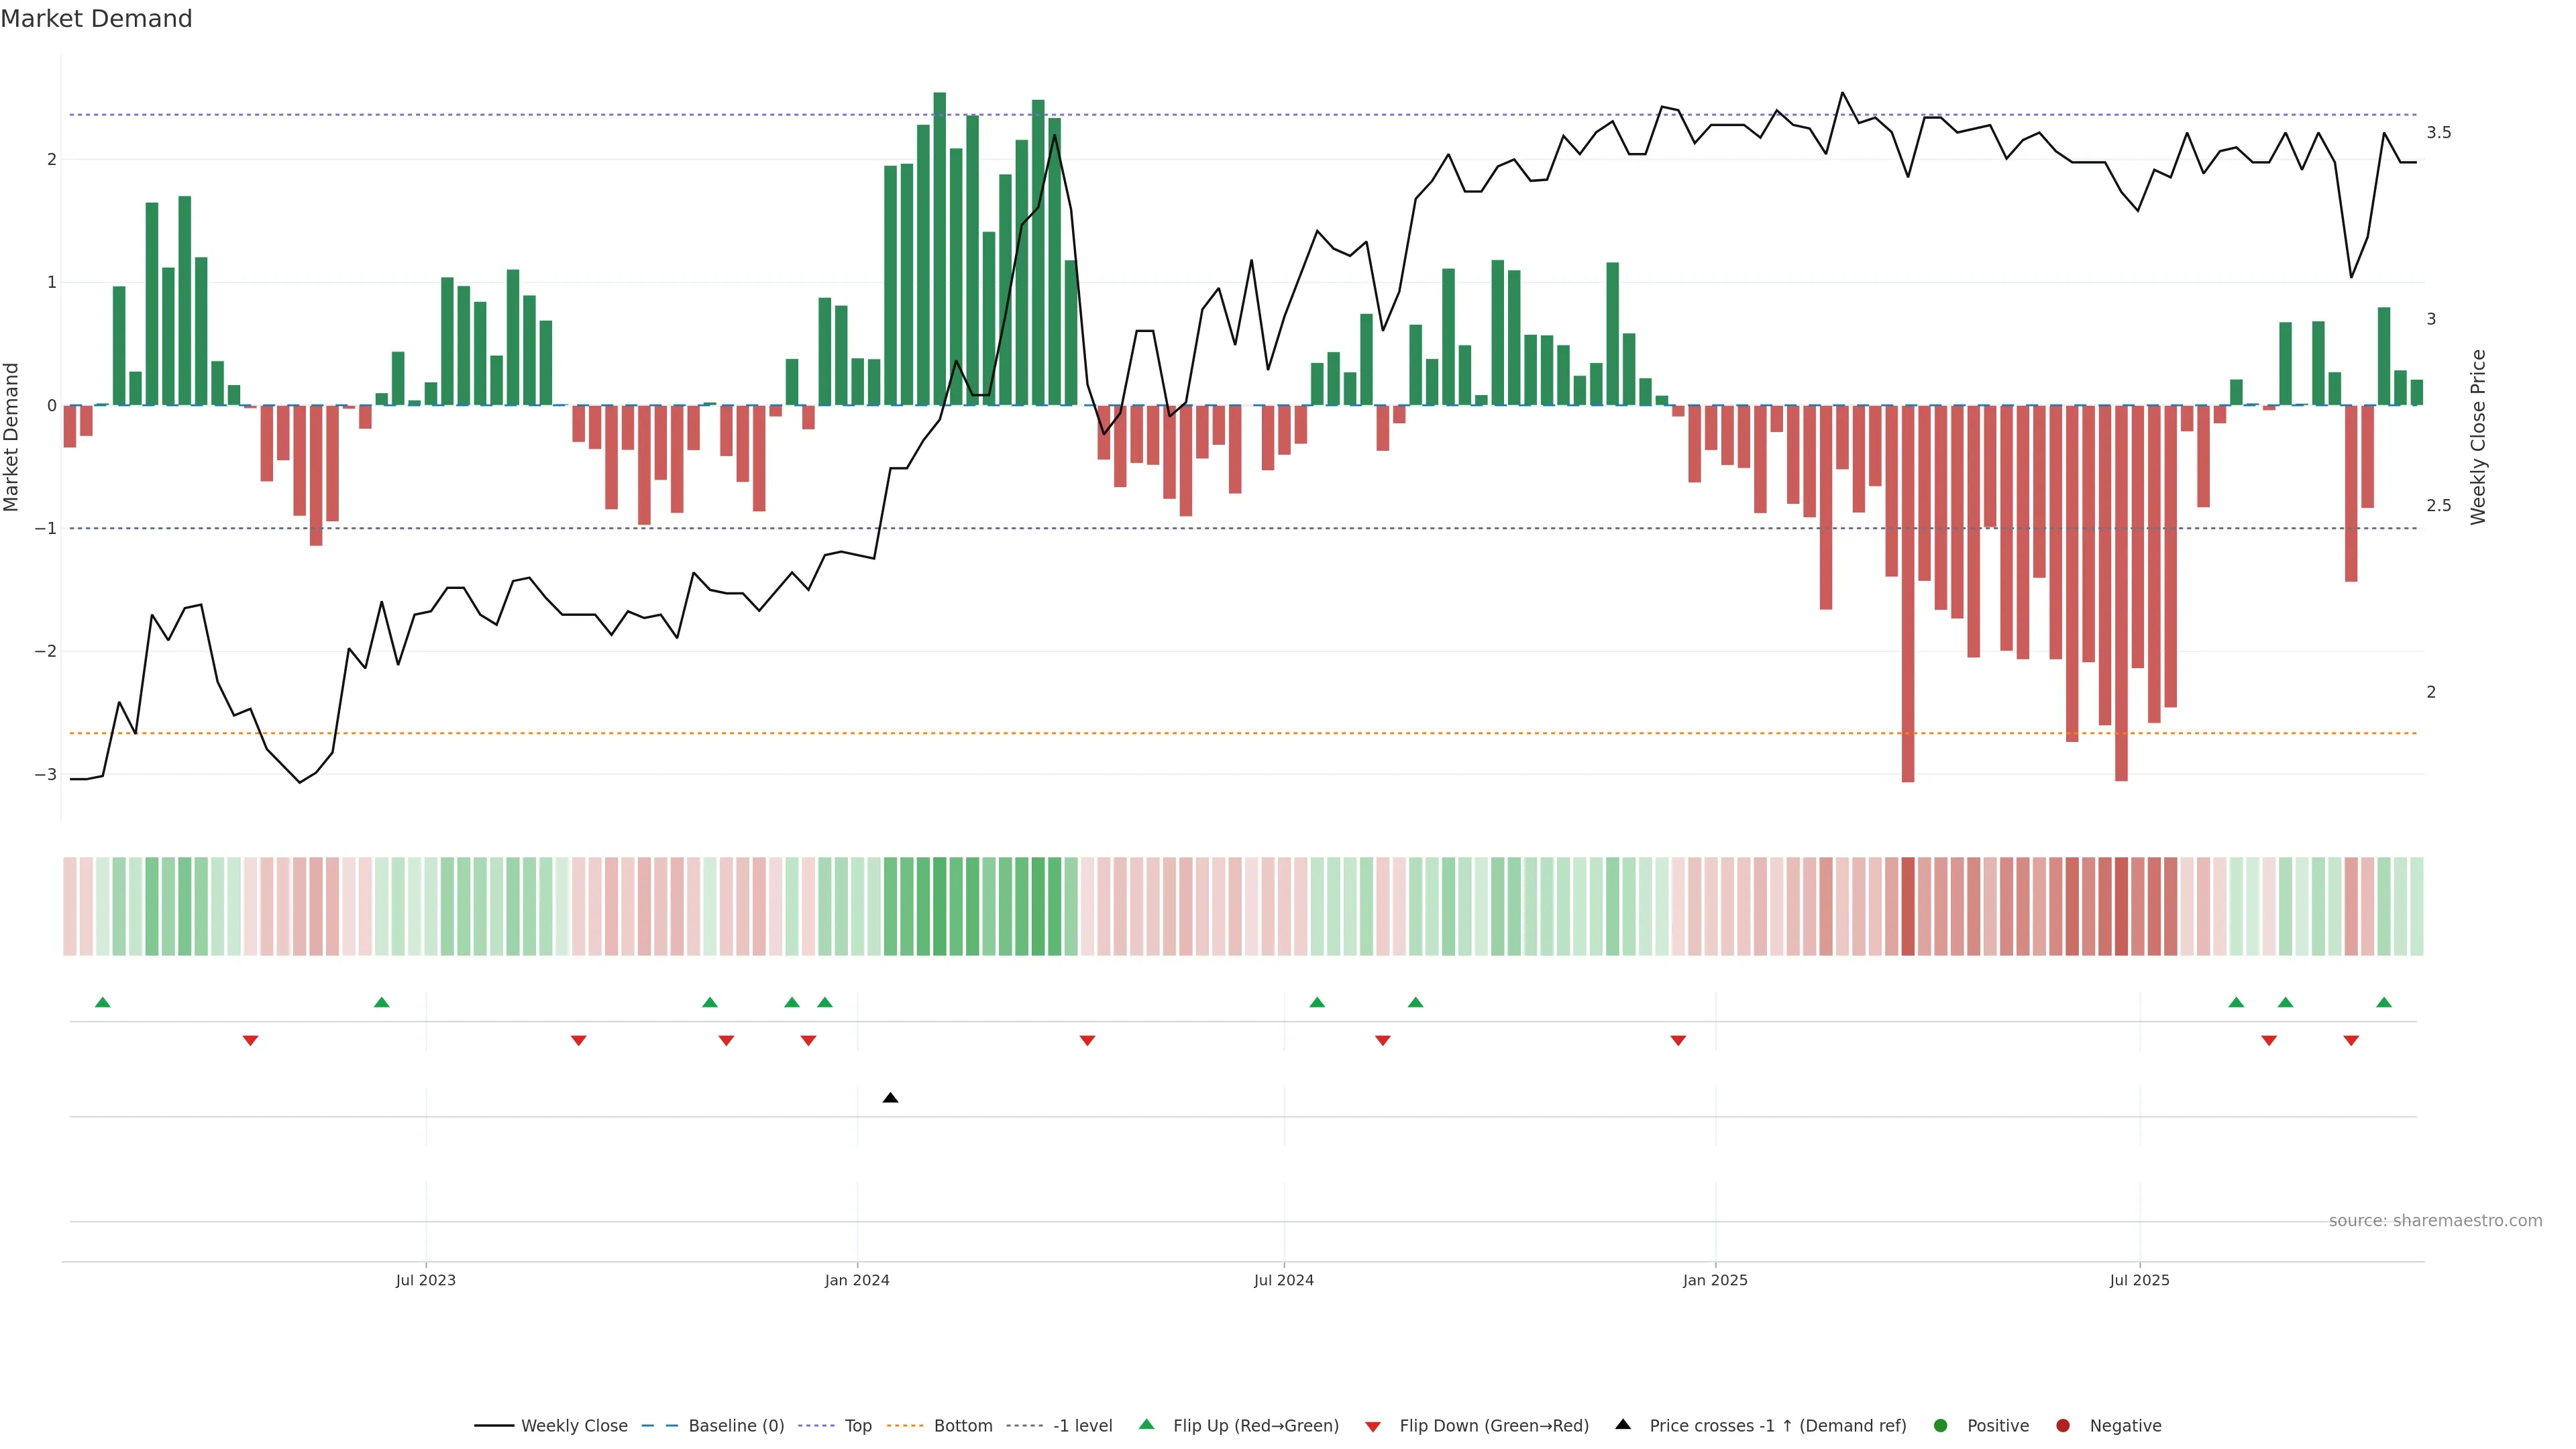Viewport: 2576px width, 1449px height.
Task: Click the Positive green circle legend icon
Action: tap(1941, 1426)
